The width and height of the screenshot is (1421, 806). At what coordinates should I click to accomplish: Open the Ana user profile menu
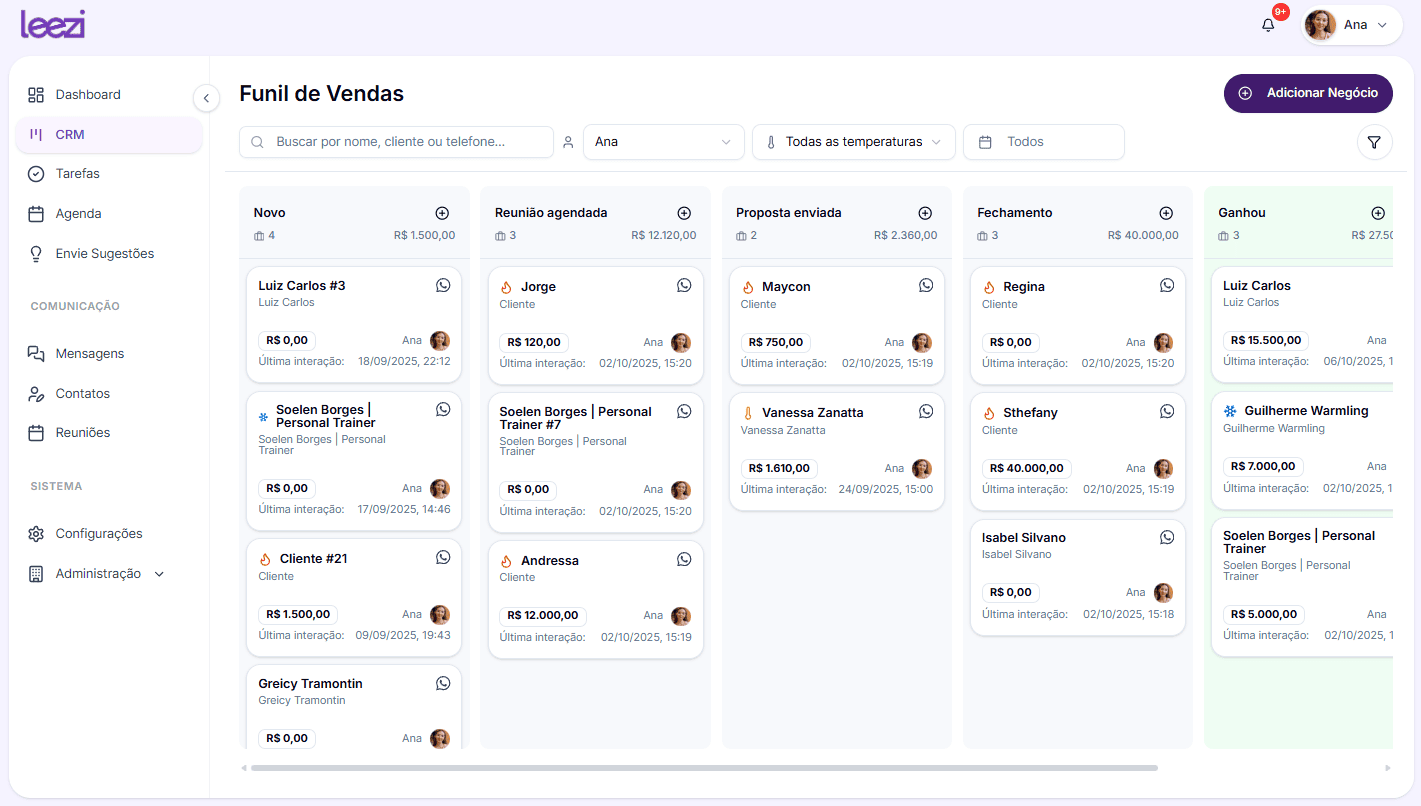1351,25
